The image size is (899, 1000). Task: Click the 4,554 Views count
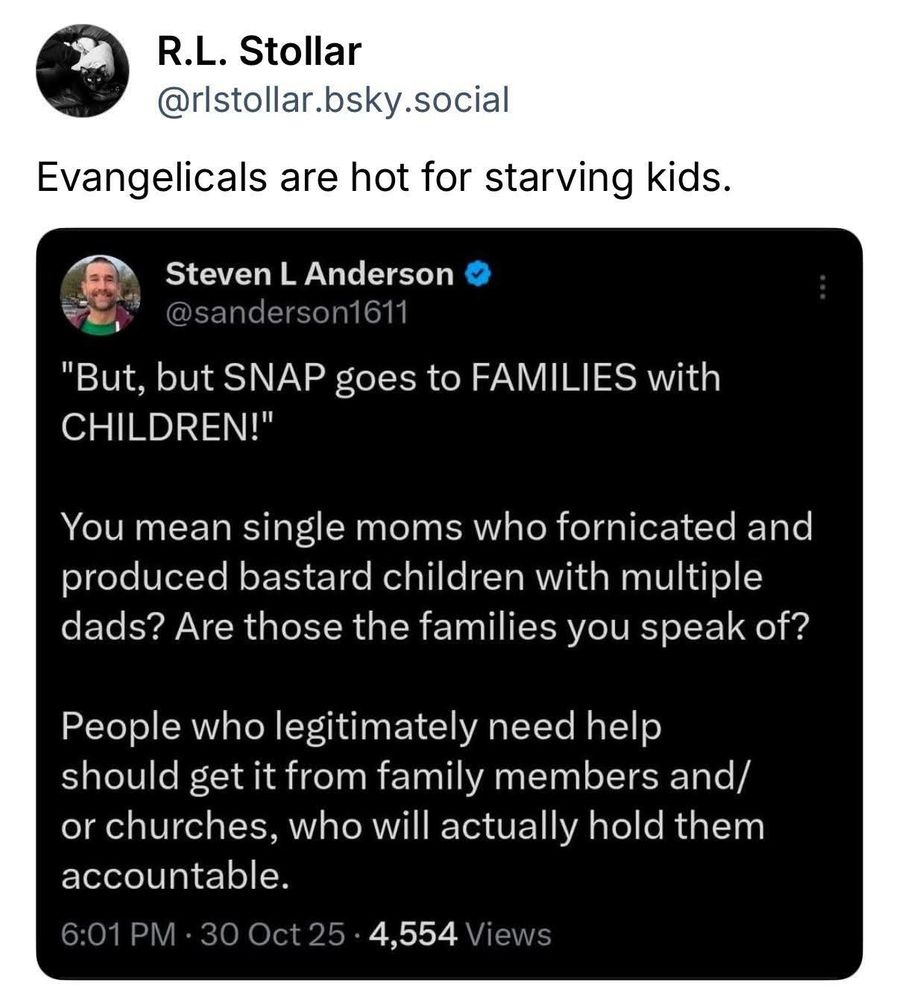(x=460, y=935)
